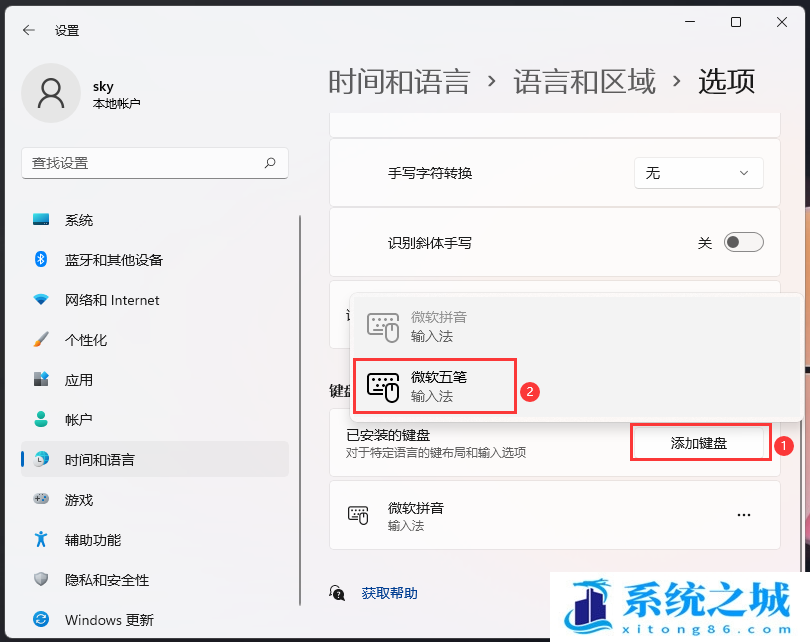810x642 pixels.
Task: Navigate to 个性化 settings
Action: point(154,340)
